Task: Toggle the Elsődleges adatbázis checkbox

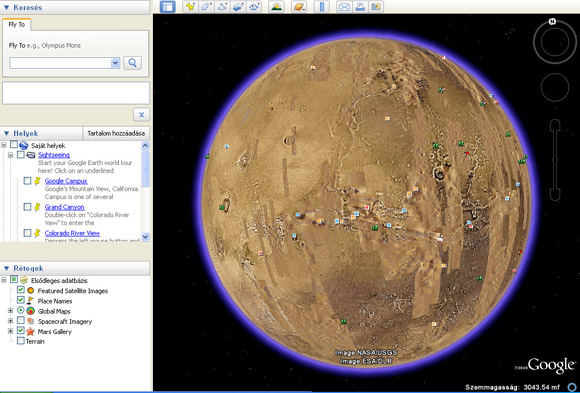Action: coord(14,279)
